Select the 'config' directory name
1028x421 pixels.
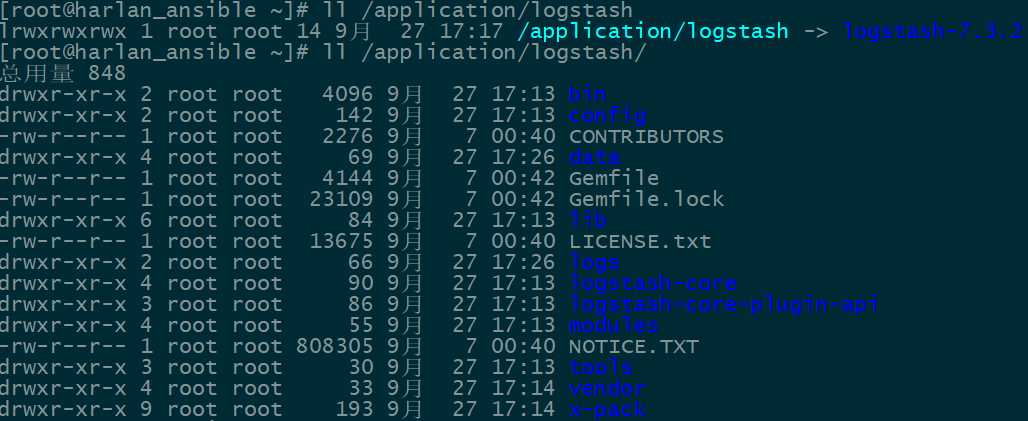(607, 116)
